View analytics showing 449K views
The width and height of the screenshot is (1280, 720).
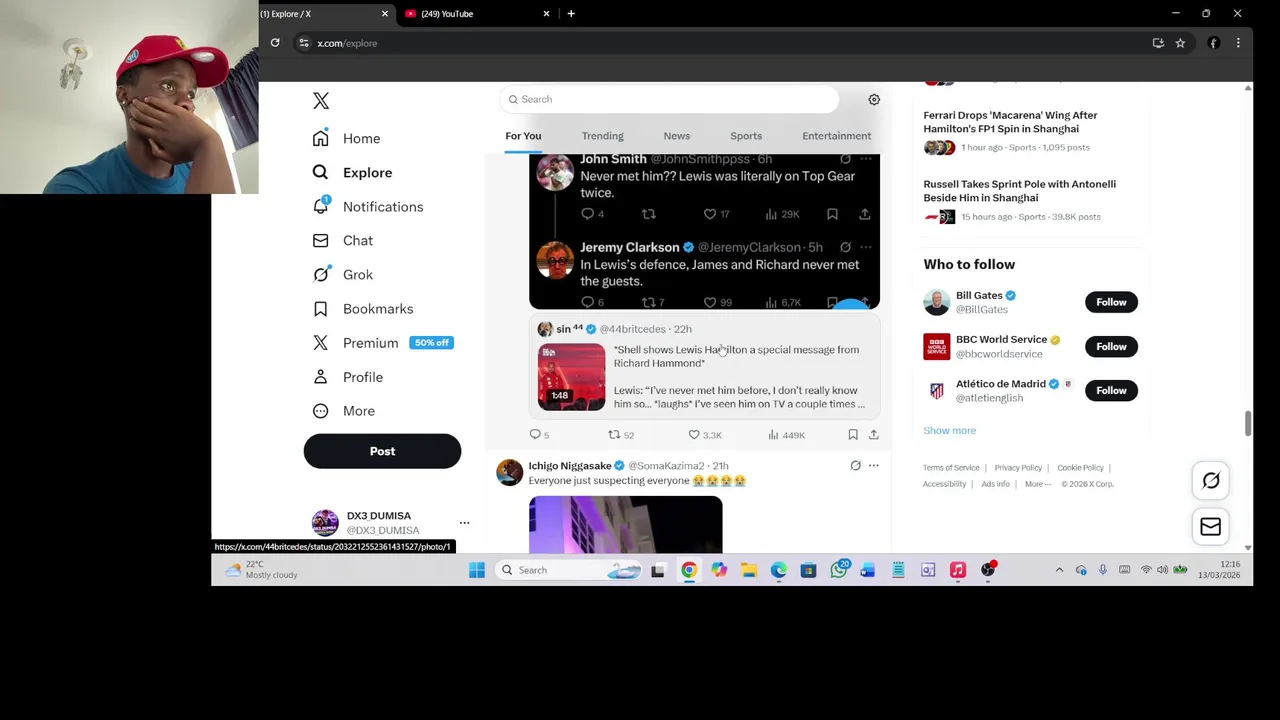(x=786, y=435)
